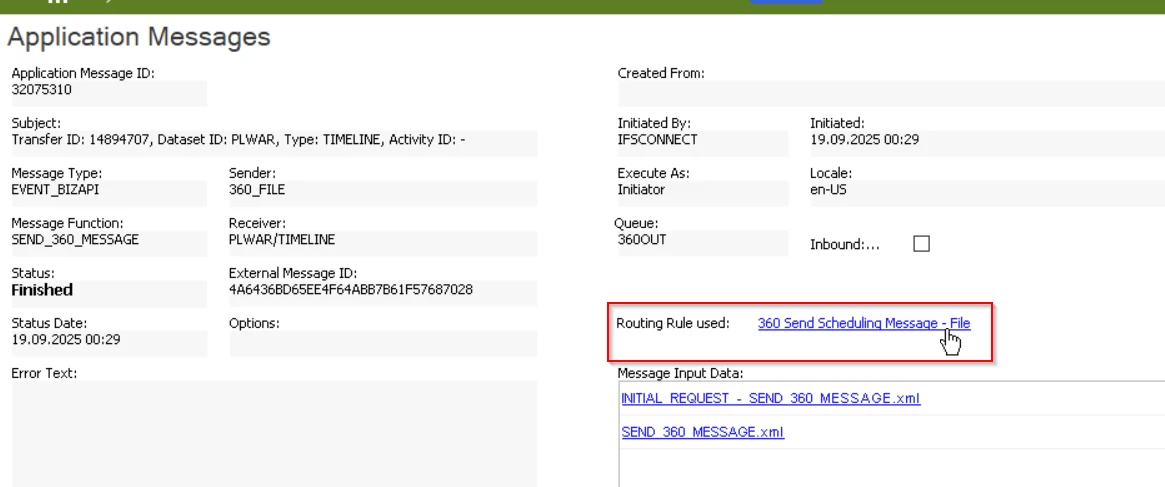Click the Sender field 360_FILE

pos(383,194)
